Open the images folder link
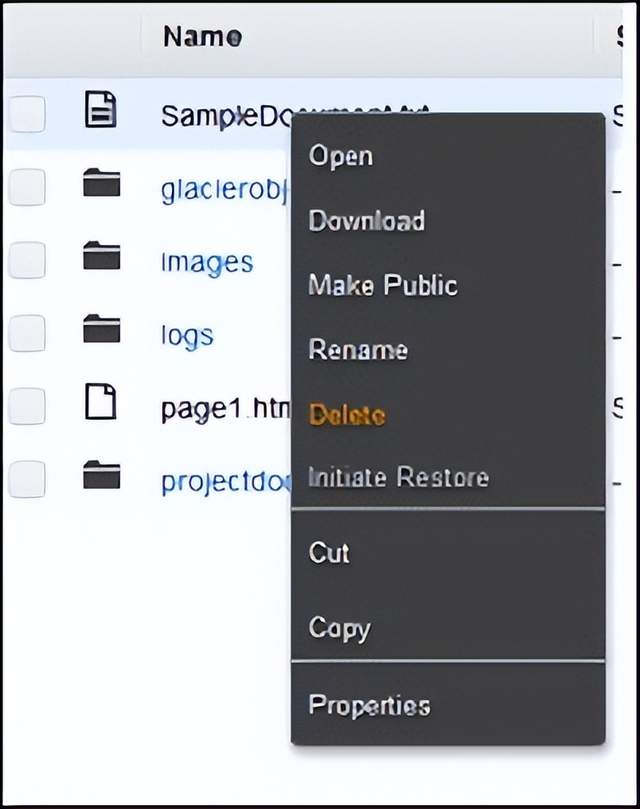This screenshot has width=640, height=809. pyautogui.click(x=207, y=262)
